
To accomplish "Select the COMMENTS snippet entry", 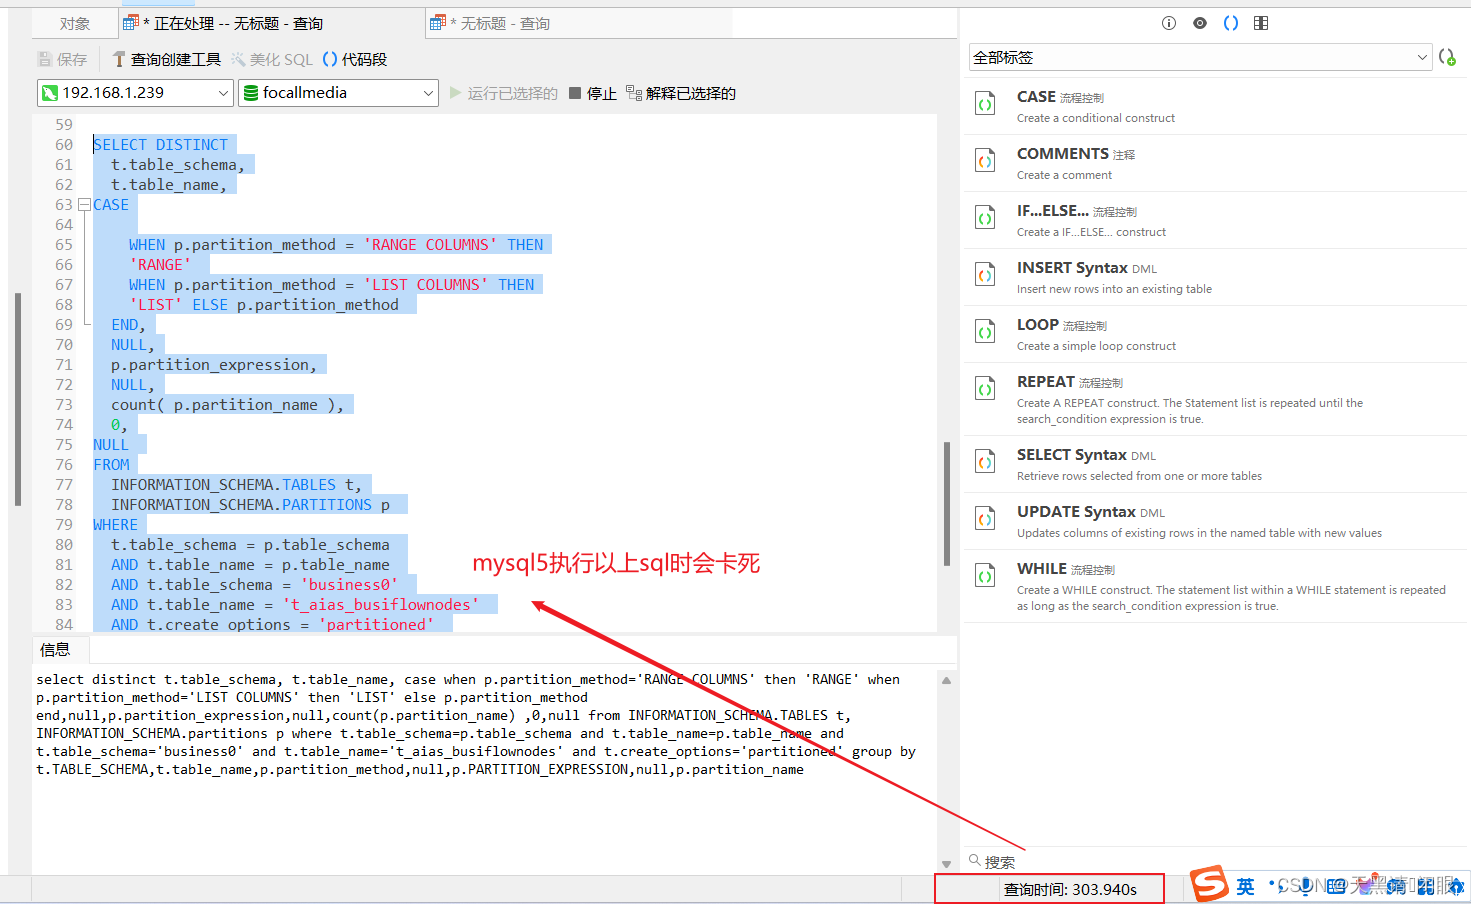I will coord(1215,163).
